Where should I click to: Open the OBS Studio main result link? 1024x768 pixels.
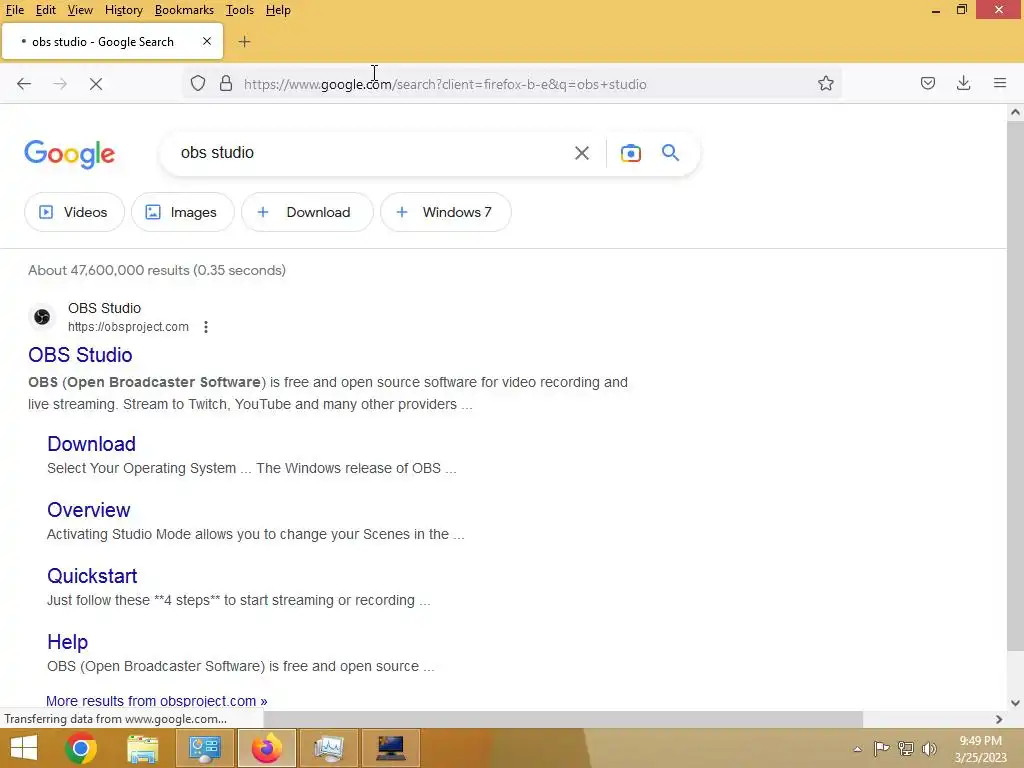click(80, 355)
